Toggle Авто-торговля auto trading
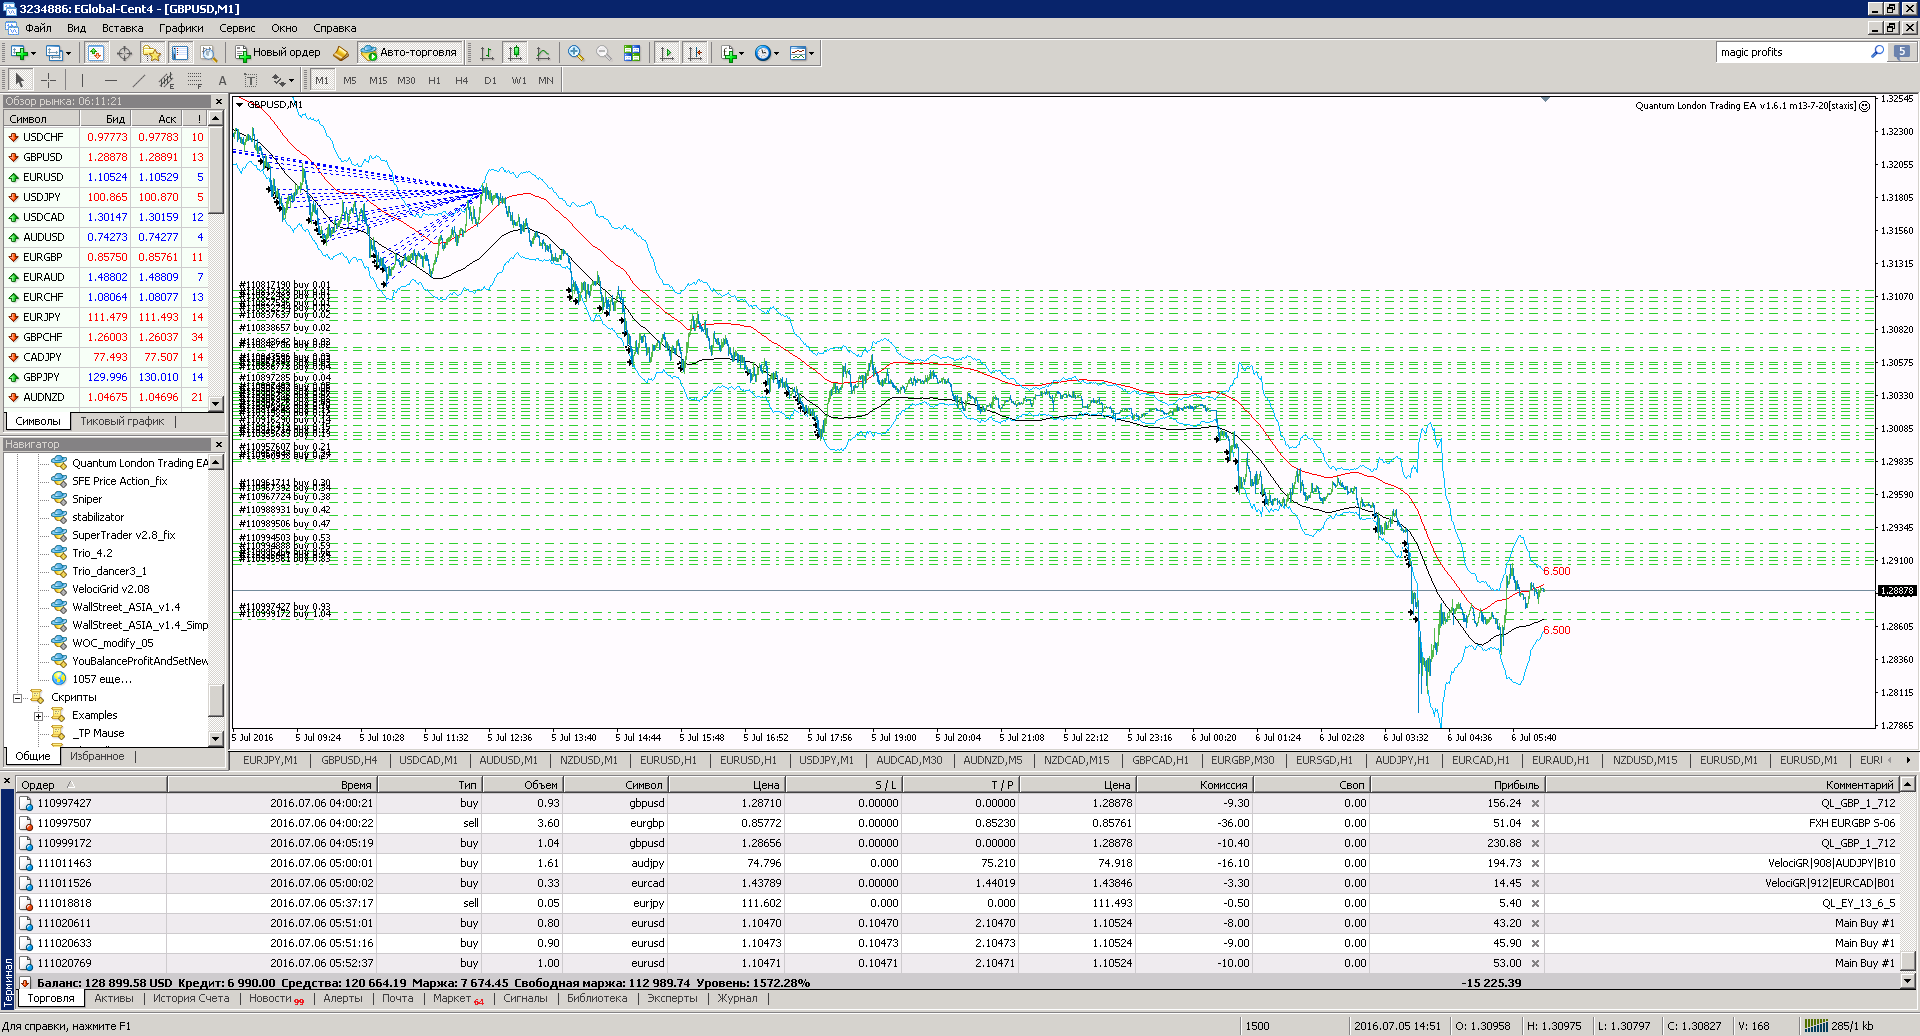The width and height of the screenshot is (1920, 1036). coord(409,53)
